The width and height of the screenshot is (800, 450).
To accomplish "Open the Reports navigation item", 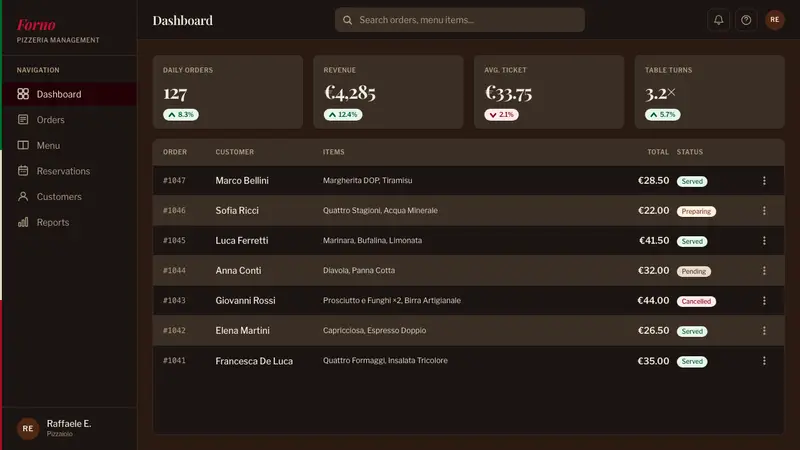I will (70, 222).
